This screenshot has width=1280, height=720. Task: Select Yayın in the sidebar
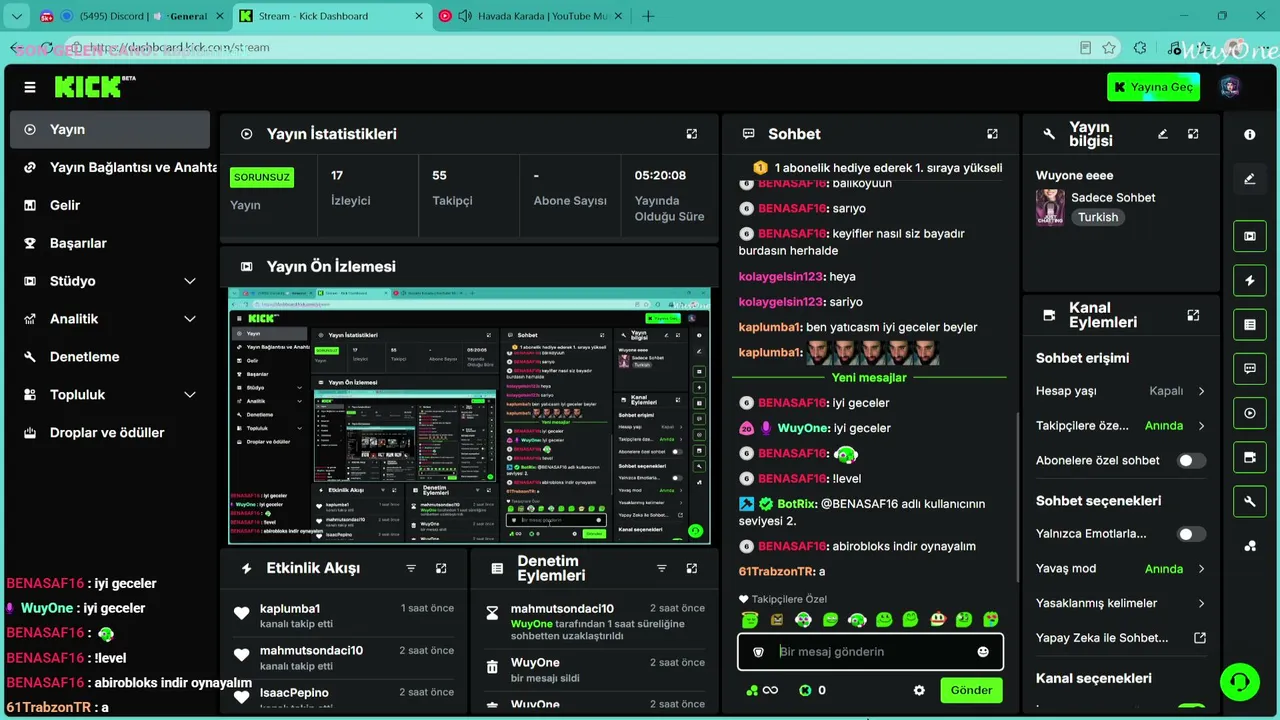pyautogui.click(x=110, y=129)
